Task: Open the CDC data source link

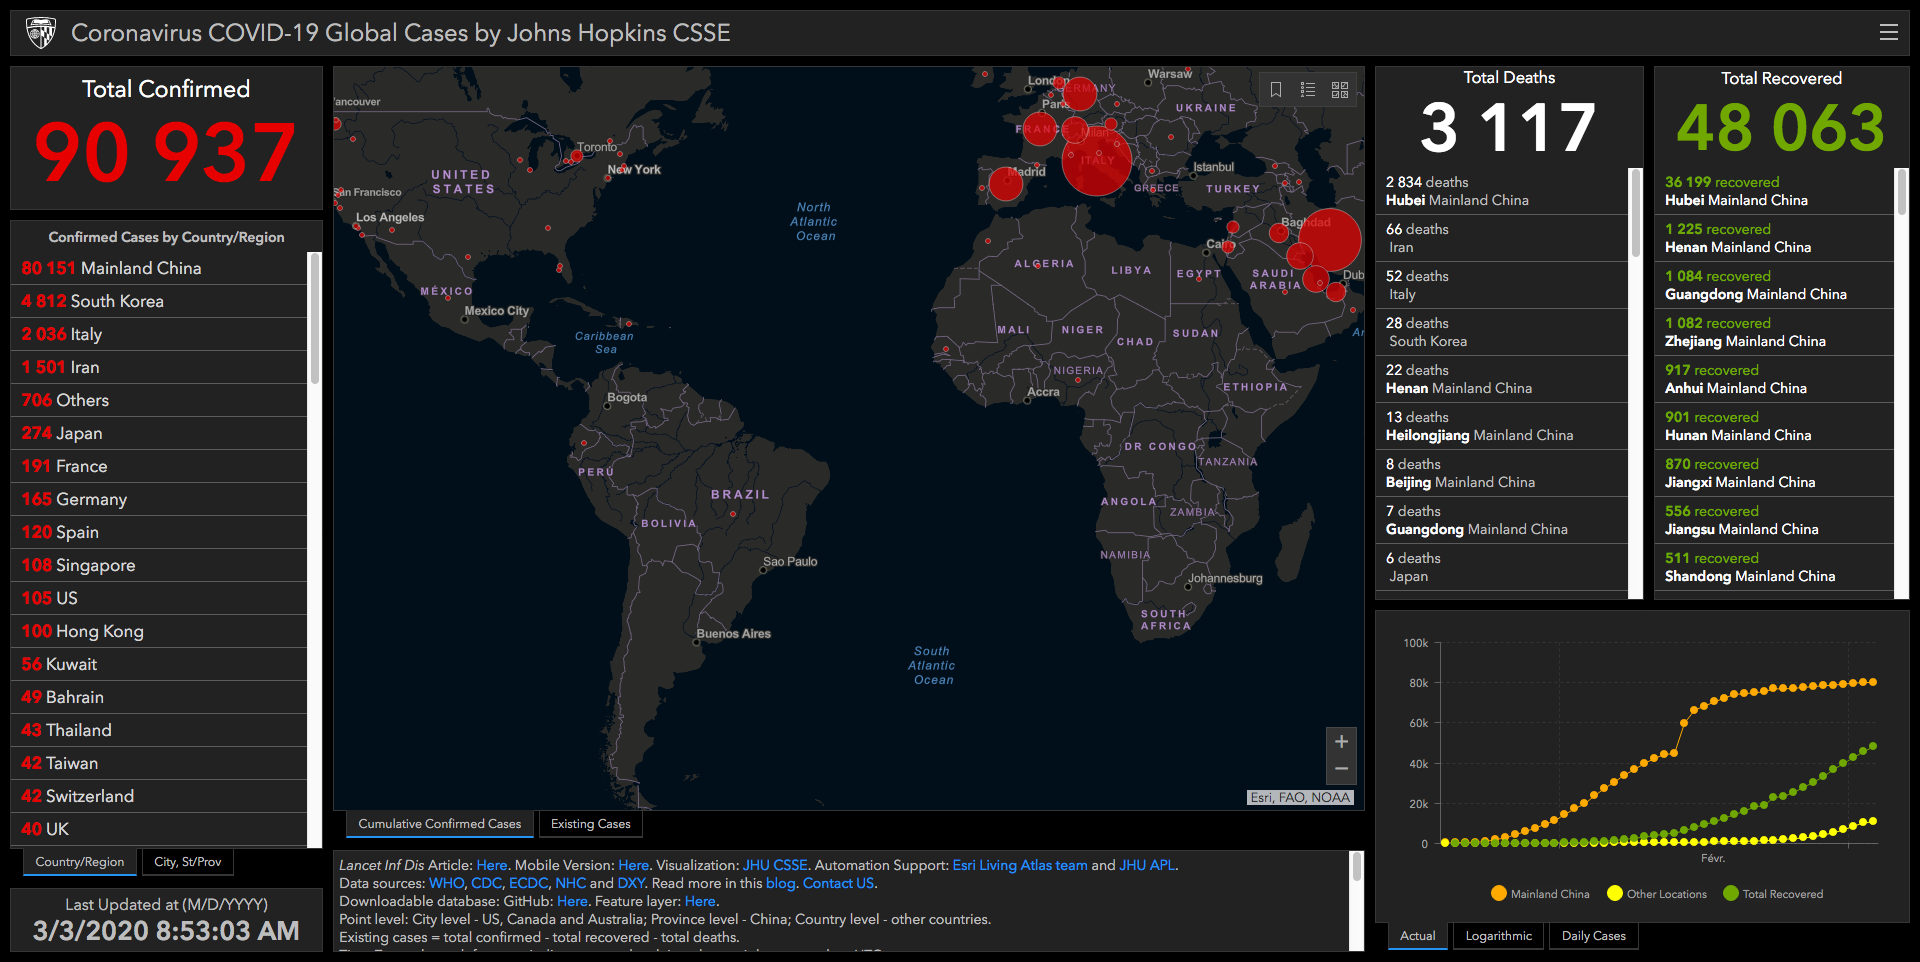Action: click(x=486, y=883)
